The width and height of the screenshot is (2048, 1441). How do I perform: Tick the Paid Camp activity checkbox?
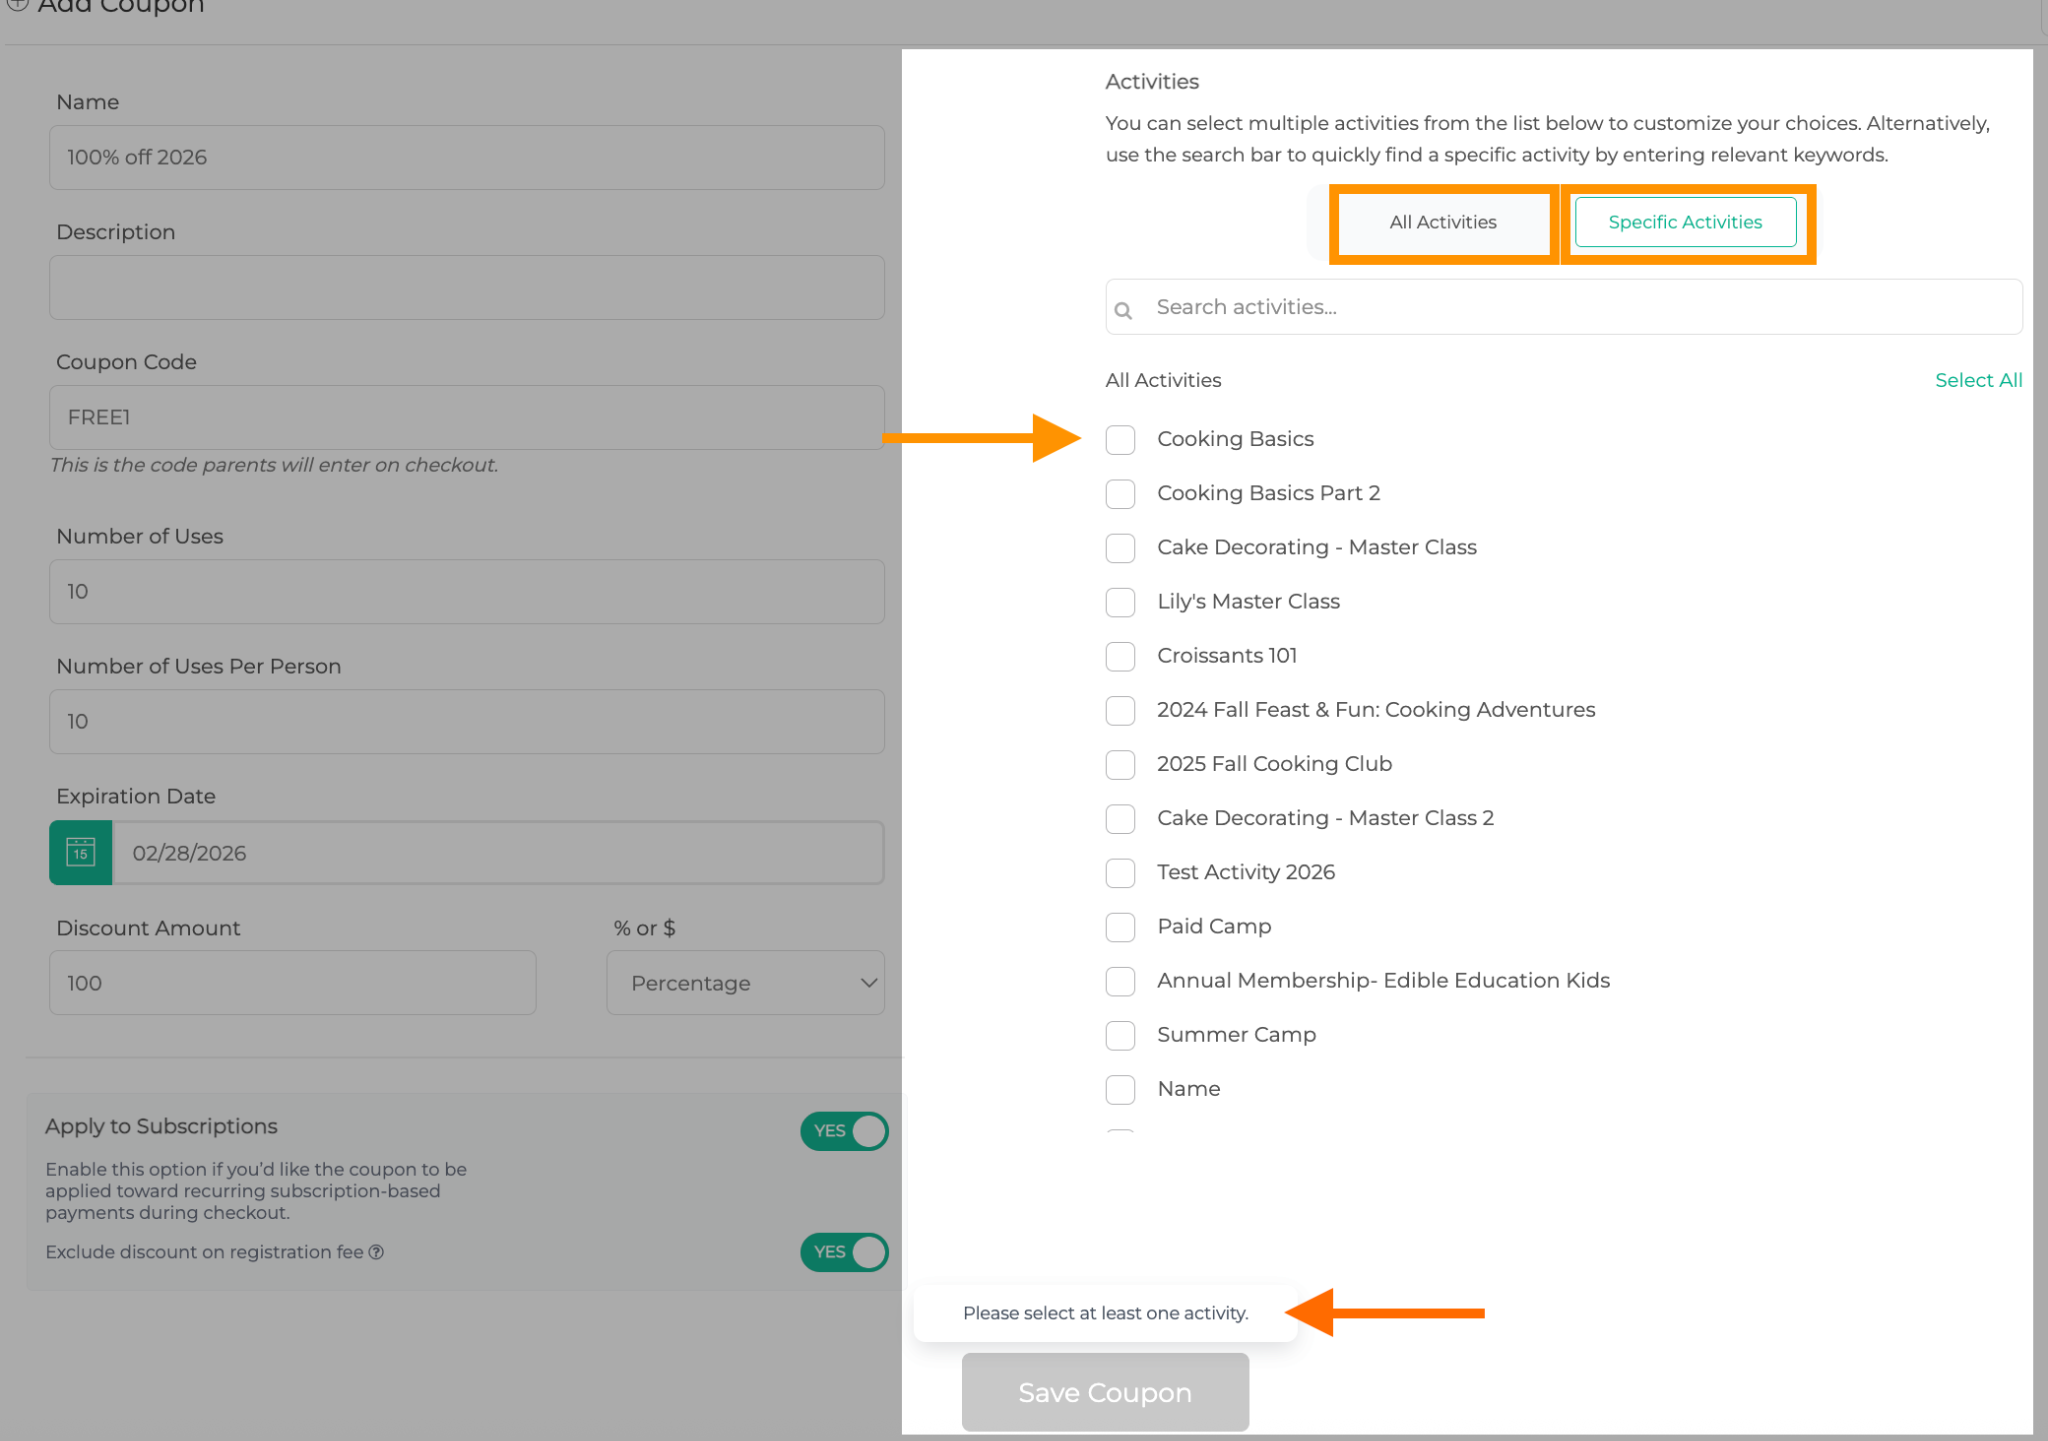coord(1120,927)
